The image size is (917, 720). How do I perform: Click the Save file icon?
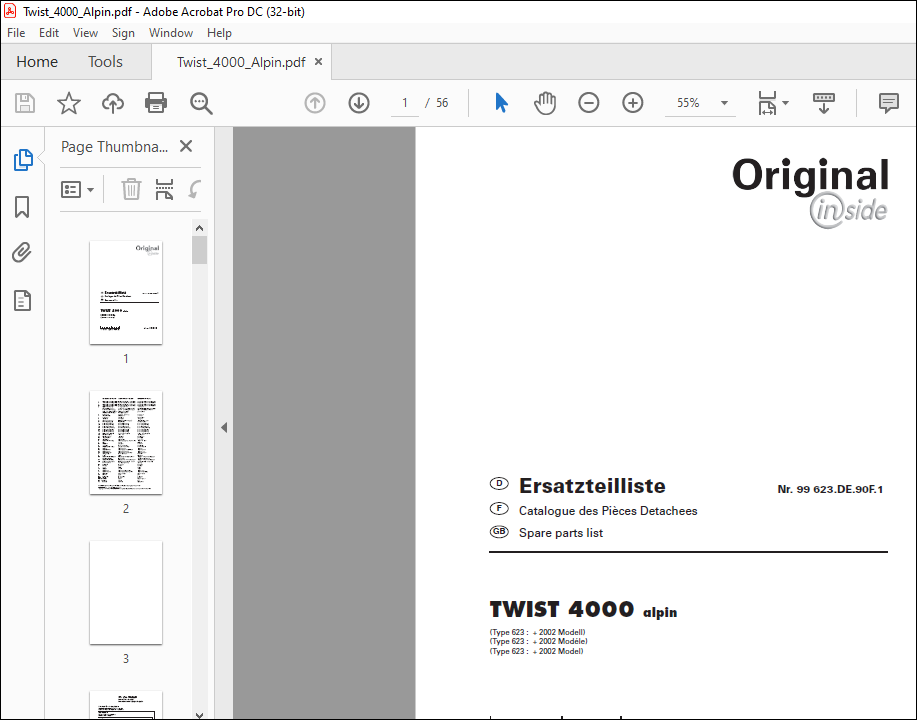coord(25,104)
